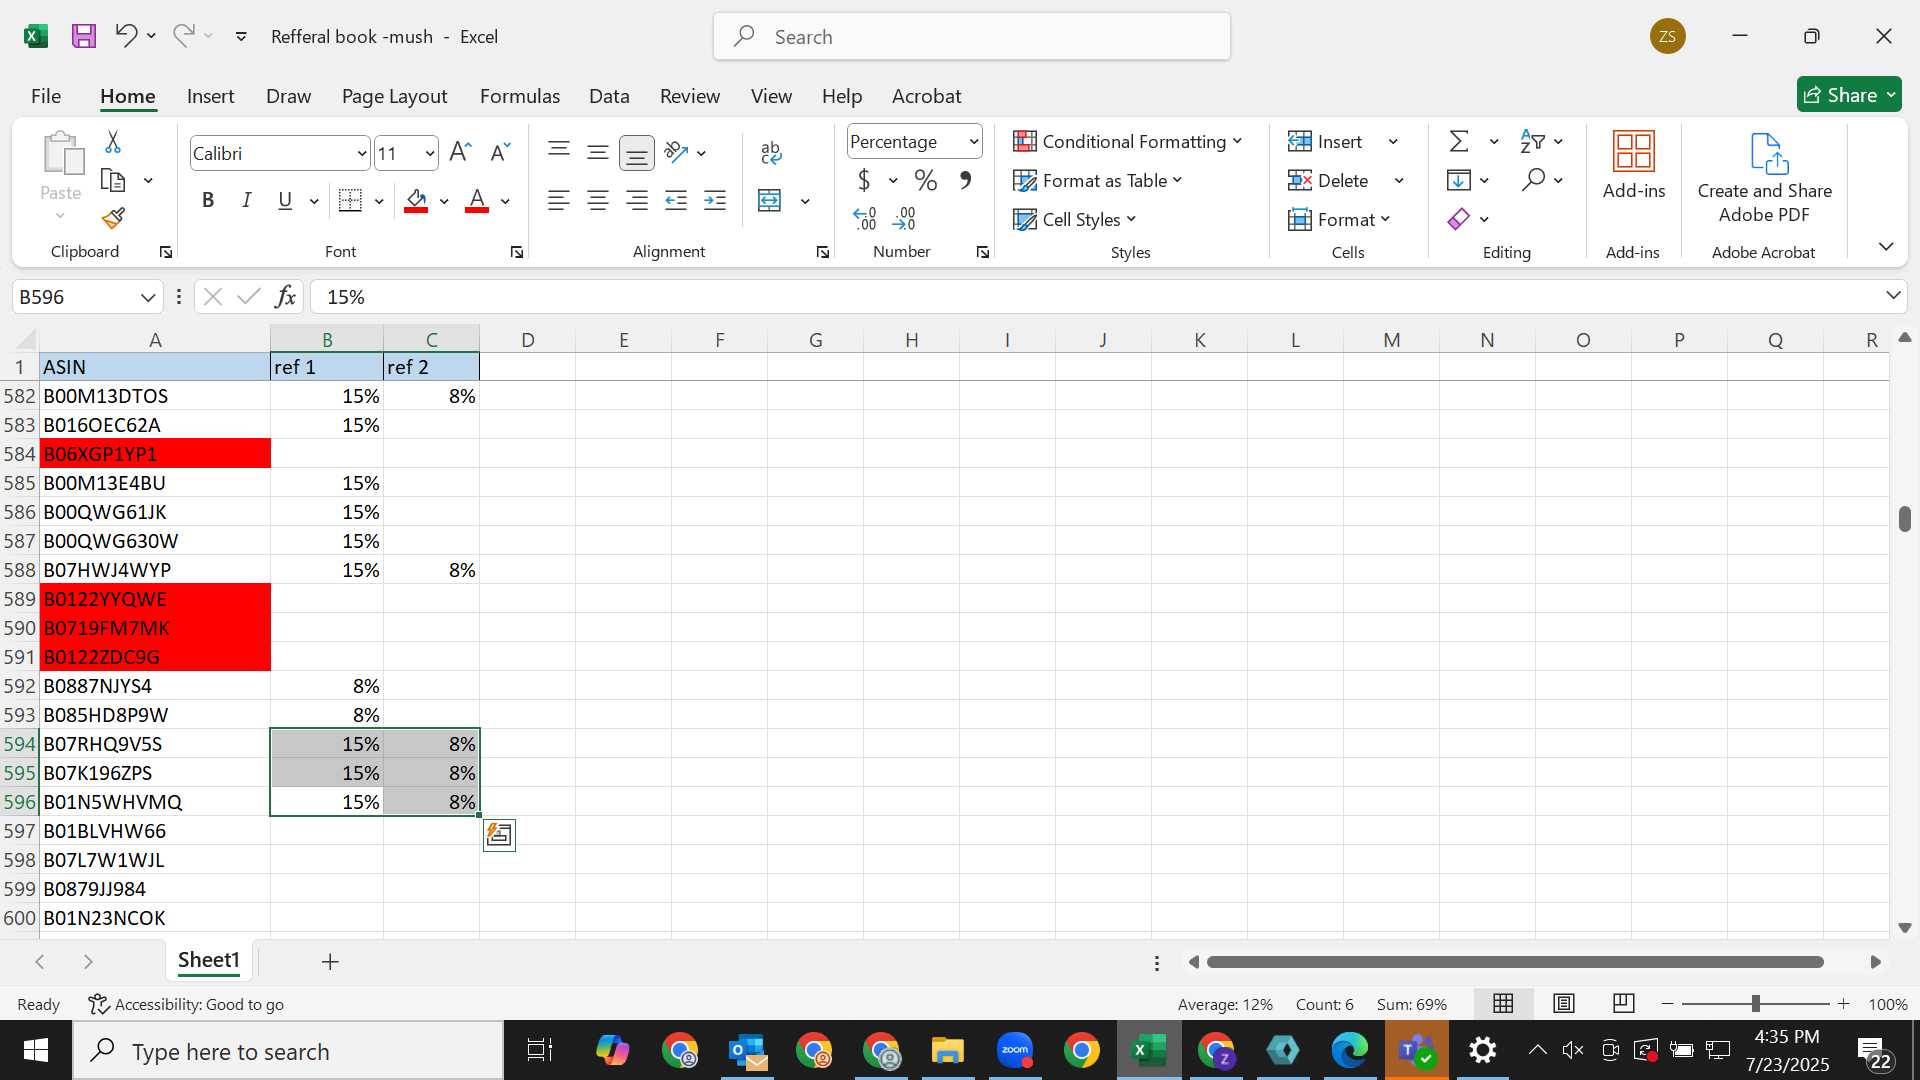Switch to the Formulas tab
This screenshot has height=1080, width=1920.
pyautogui.click(x=519, y=96)
